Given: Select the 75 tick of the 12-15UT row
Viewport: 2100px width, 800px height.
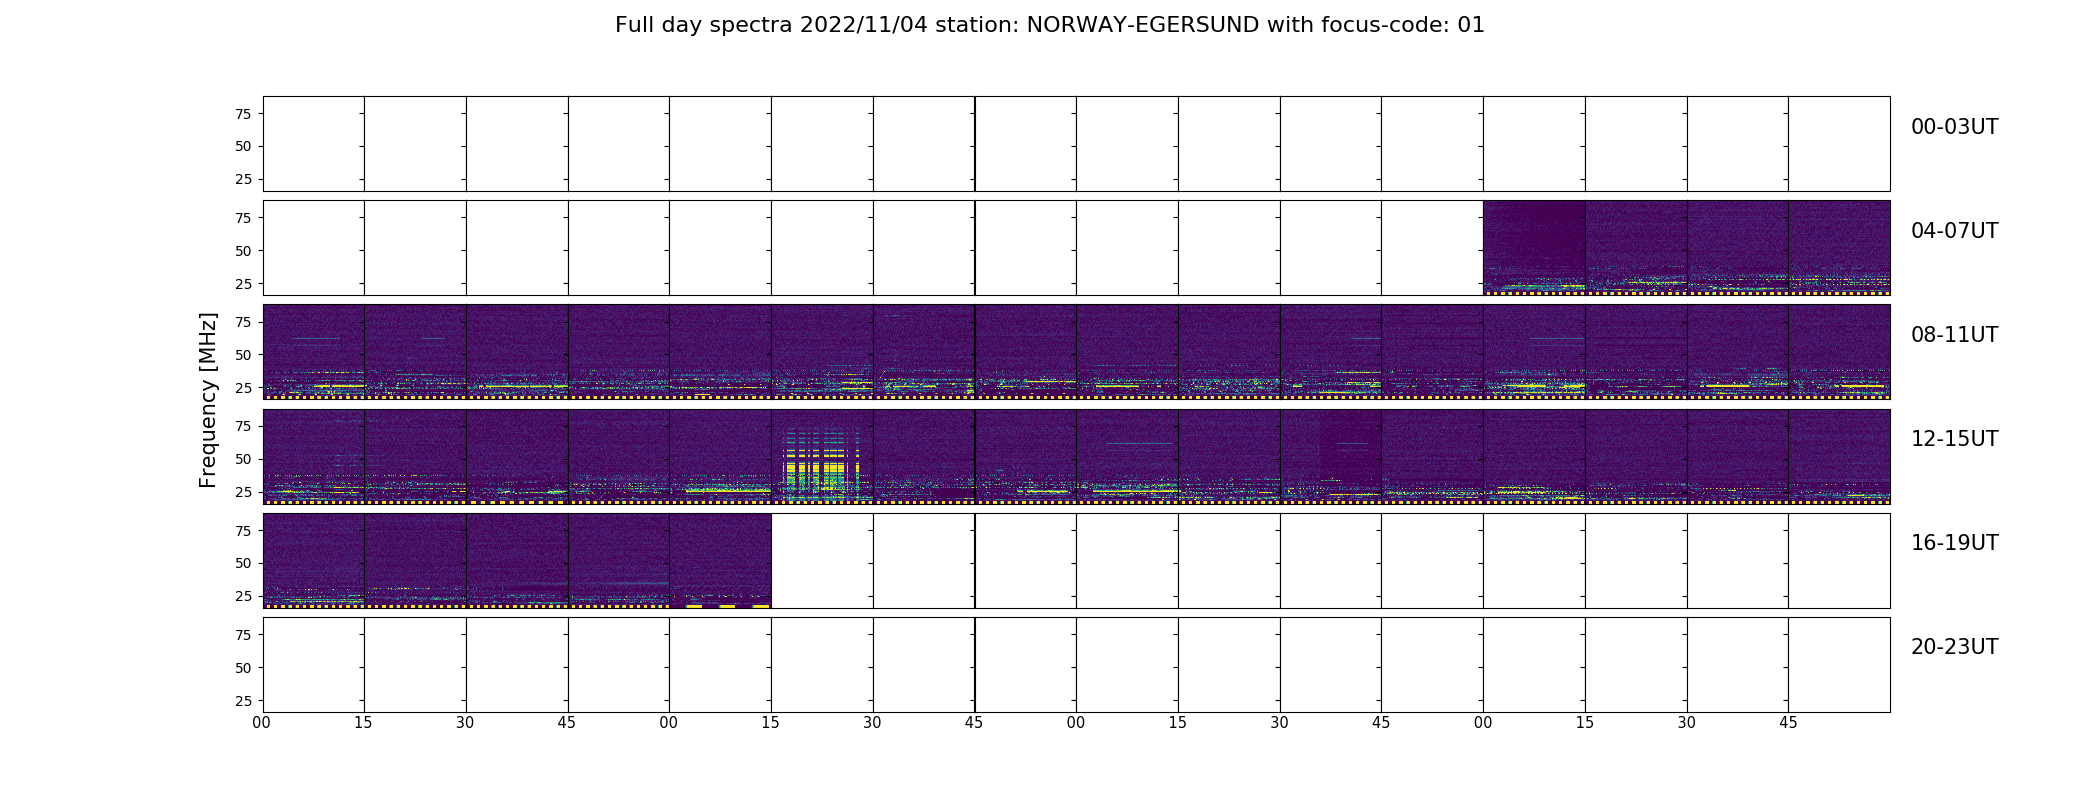Looking at the screenshot, I should tap(243, 426).
